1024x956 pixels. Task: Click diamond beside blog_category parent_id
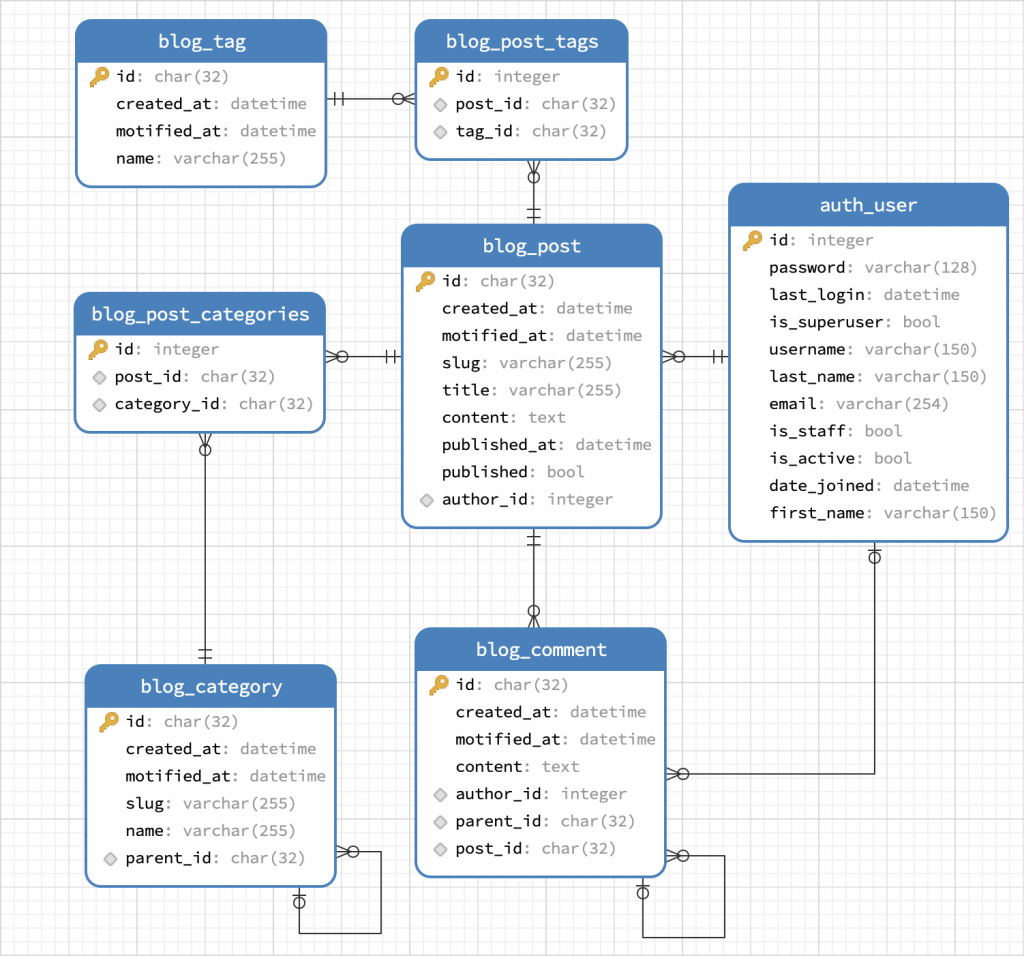pyautogui.click(x=110, y=859)
